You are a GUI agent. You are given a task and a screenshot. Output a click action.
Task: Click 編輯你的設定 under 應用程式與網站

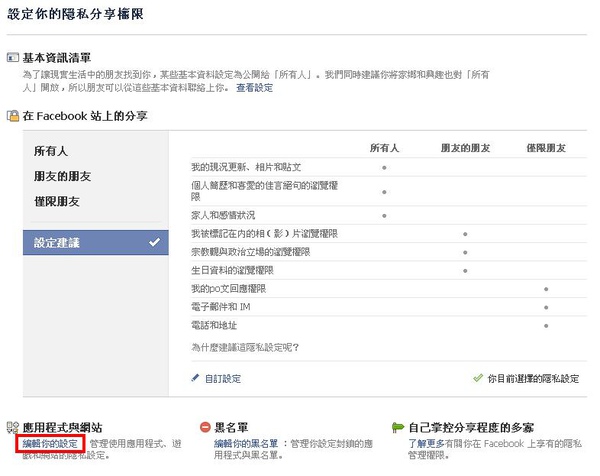[50, 443]
